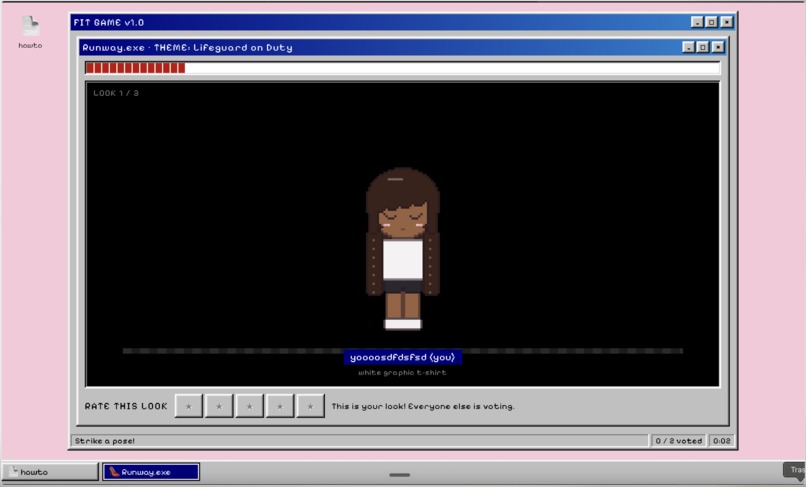806x487 pixels.
Task: Click the 'LOOK 1 / 3' counter
Action: pyautogui.click(x=116, y=93)
